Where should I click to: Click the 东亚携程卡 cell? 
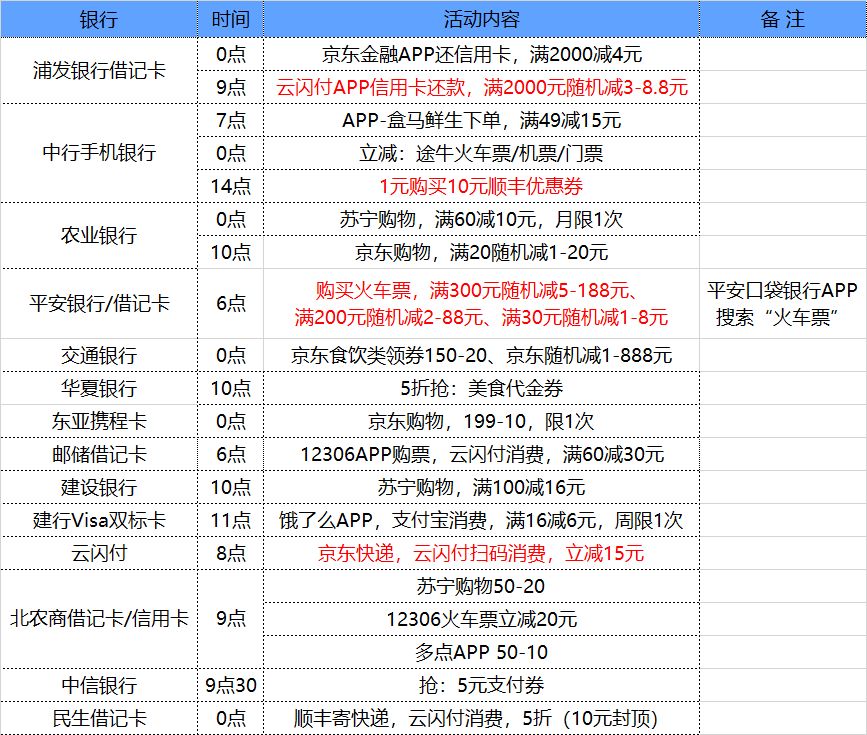pyautogui.click(x=99, y=421)
